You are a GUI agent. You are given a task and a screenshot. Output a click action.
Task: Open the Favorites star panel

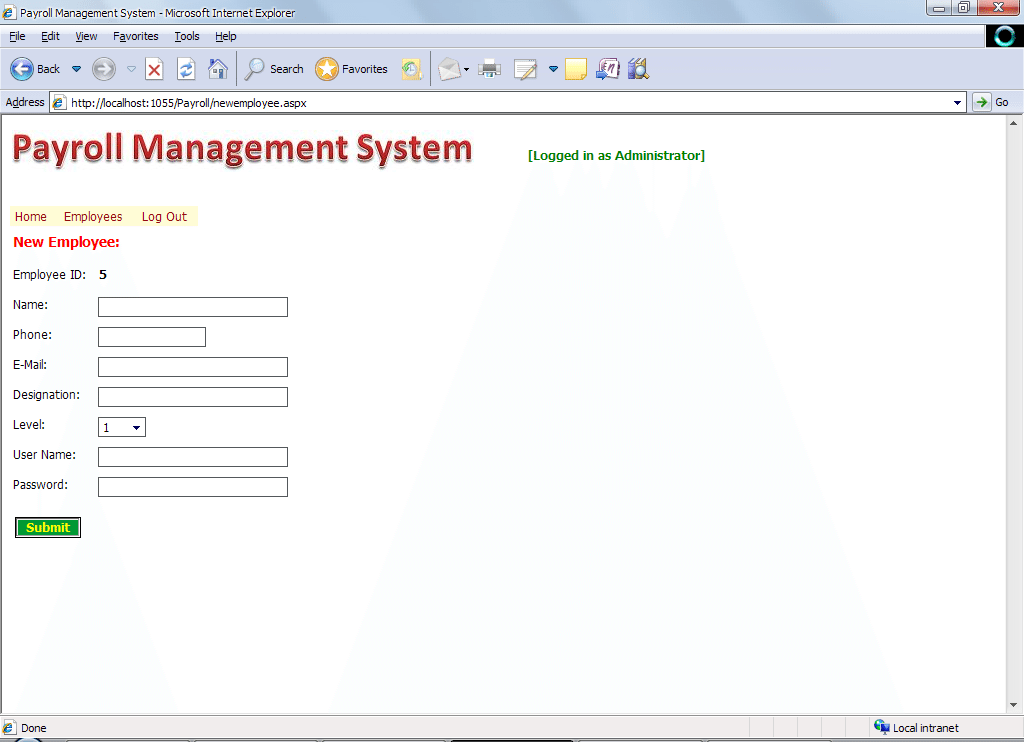point(352,69)
